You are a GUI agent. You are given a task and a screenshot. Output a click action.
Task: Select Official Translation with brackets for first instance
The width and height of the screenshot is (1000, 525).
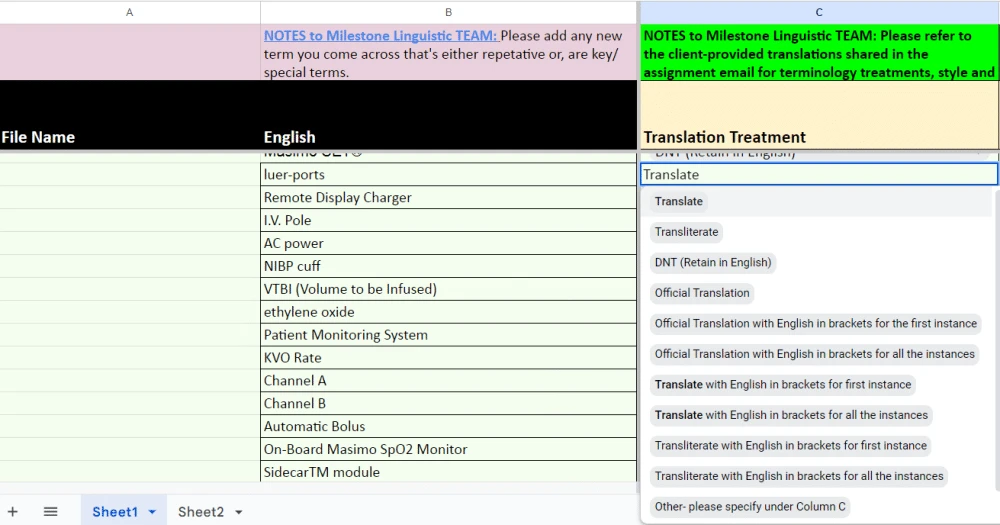click(x=815, y=323)
